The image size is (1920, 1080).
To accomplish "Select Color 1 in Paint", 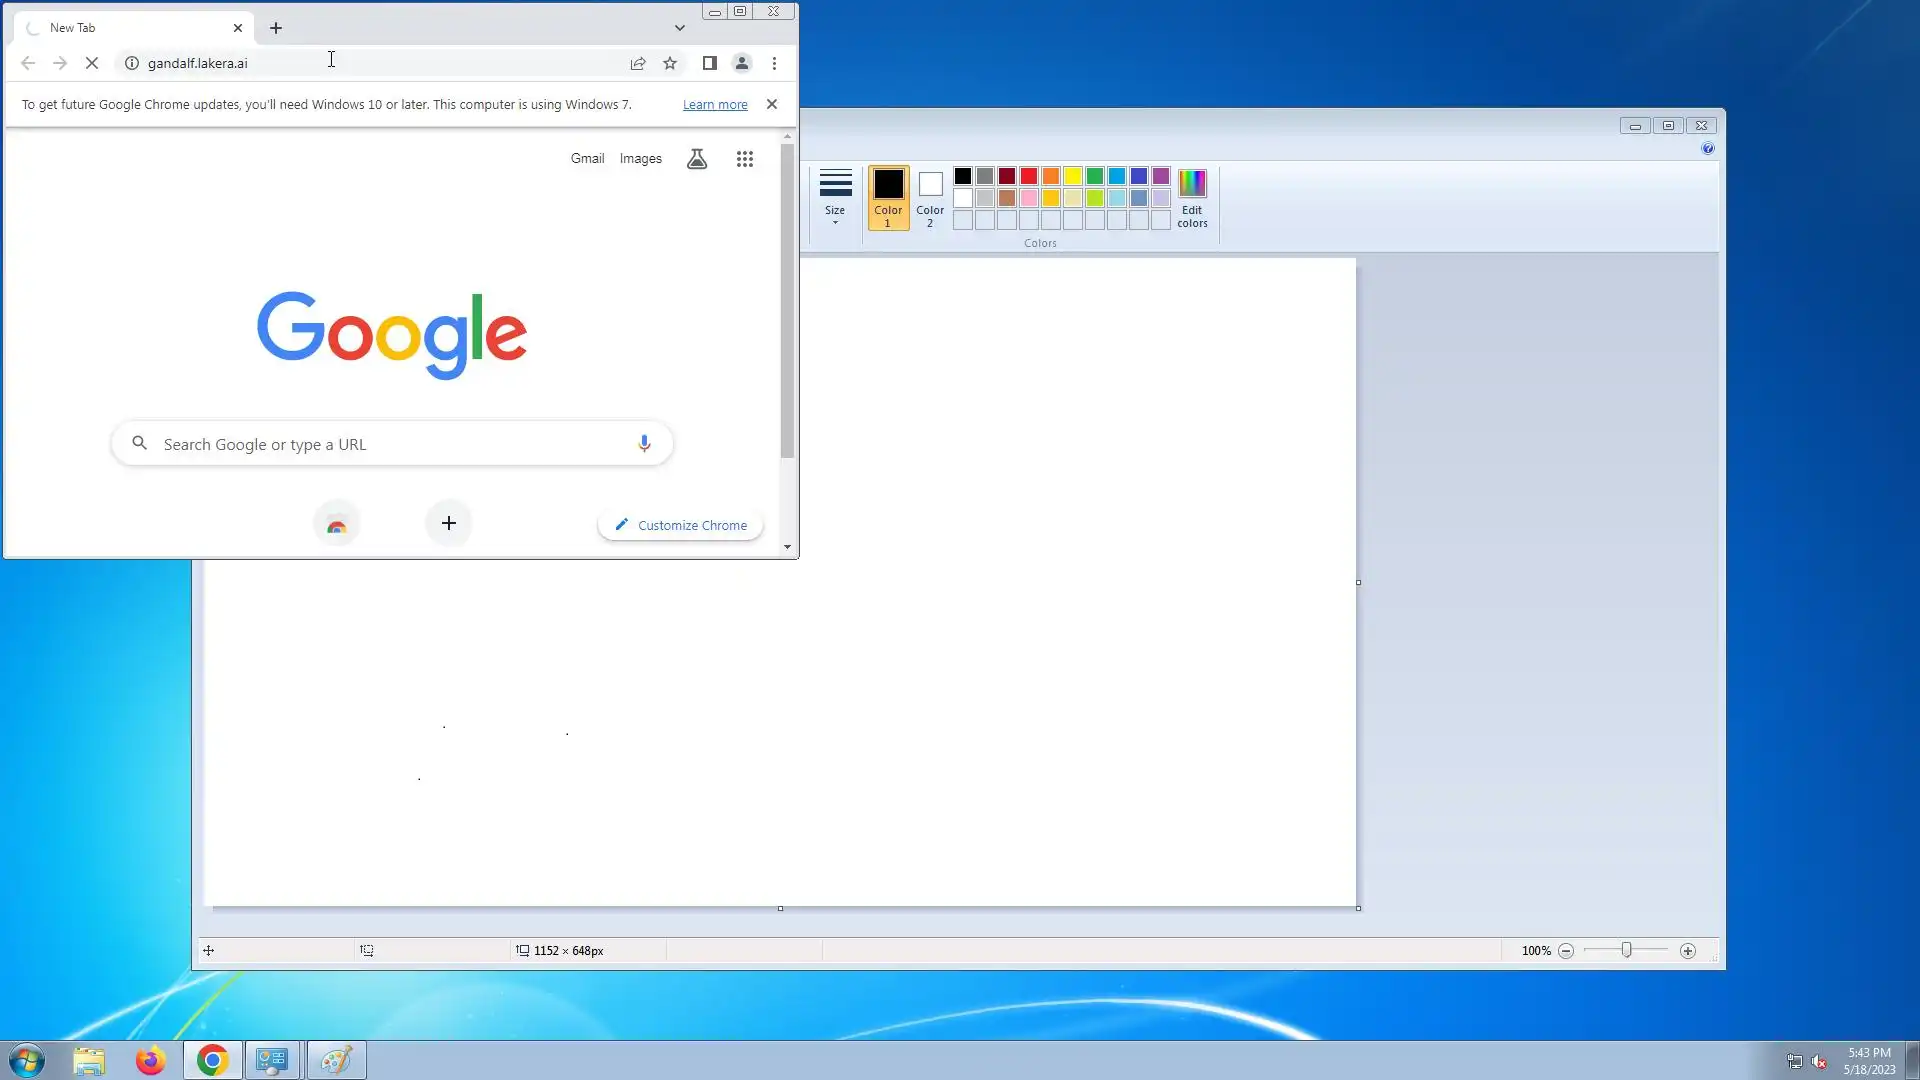I will (x=888, y=197).
